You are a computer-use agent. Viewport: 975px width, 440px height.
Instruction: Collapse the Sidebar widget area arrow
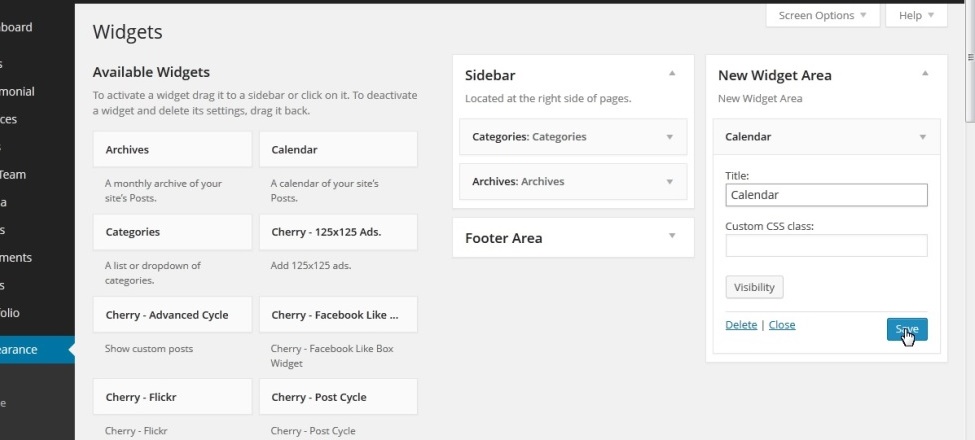click(x=672, y=74)
